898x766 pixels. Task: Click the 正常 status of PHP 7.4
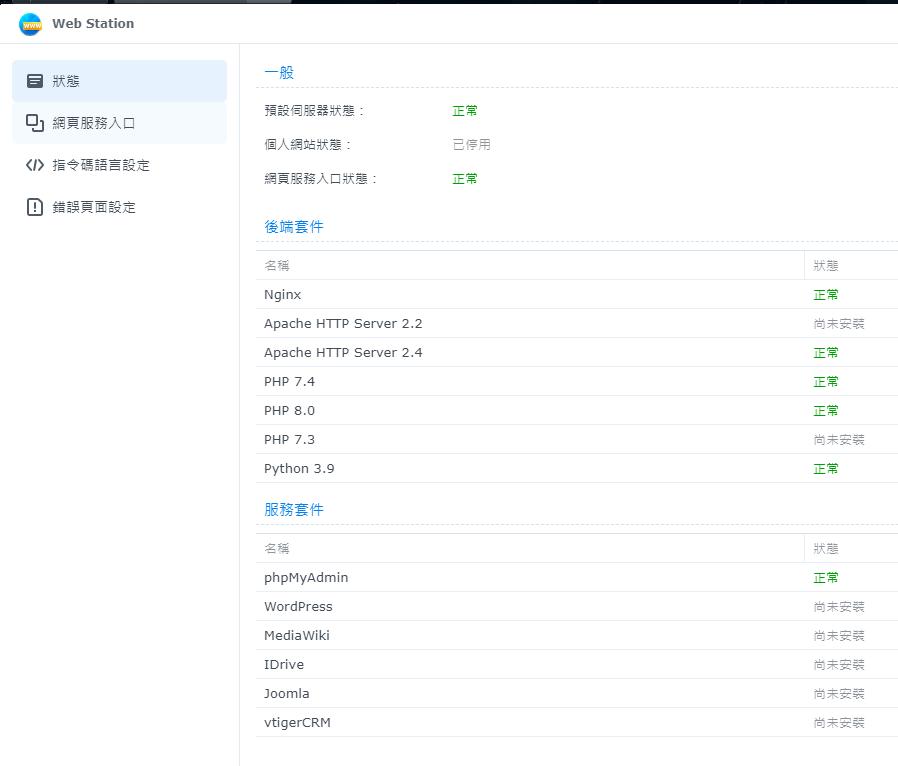tap(826, 382)
